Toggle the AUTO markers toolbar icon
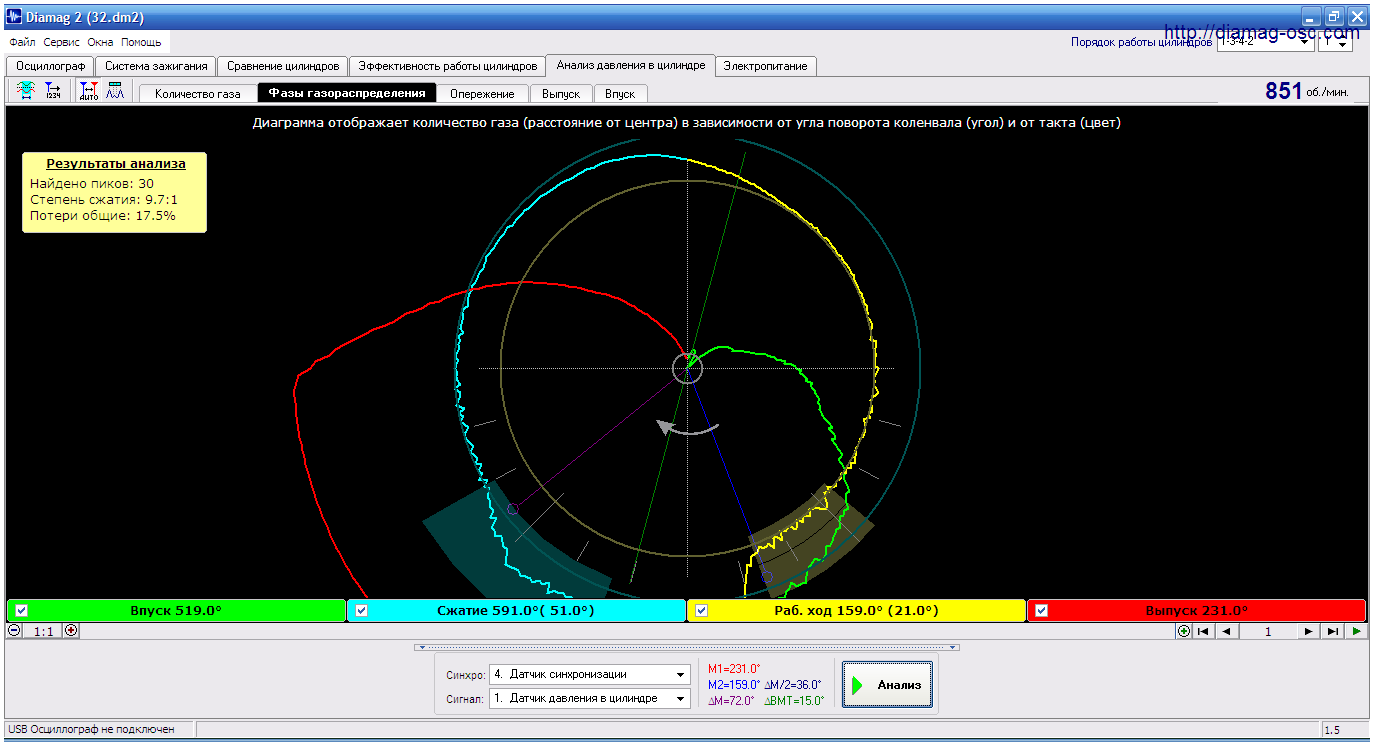This screenshot has width=1374, height=742. click(x=88, y=91)
